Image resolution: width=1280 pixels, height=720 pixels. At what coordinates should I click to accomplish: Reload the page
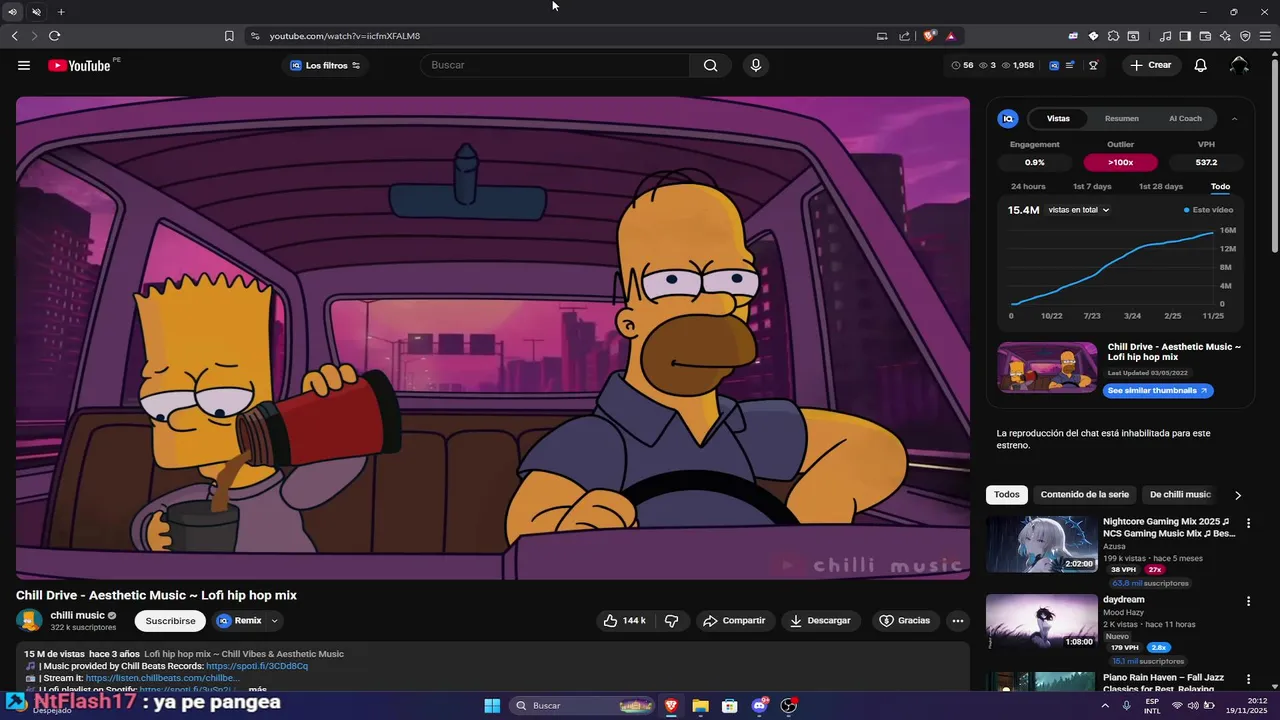pos(54,36)
